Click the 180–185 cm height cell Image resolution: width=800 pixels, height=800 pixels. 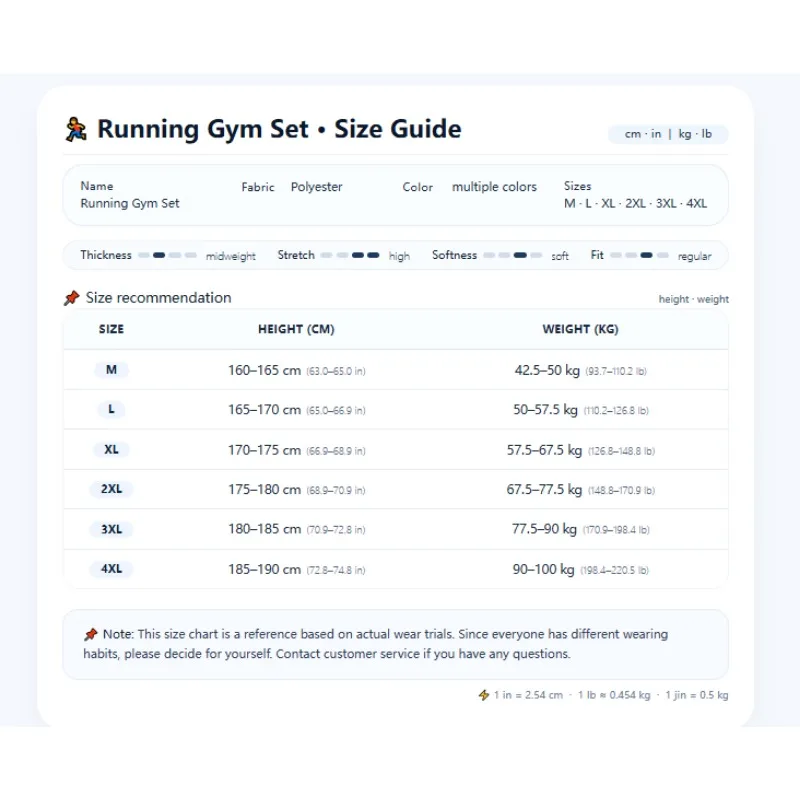point(296,529)
